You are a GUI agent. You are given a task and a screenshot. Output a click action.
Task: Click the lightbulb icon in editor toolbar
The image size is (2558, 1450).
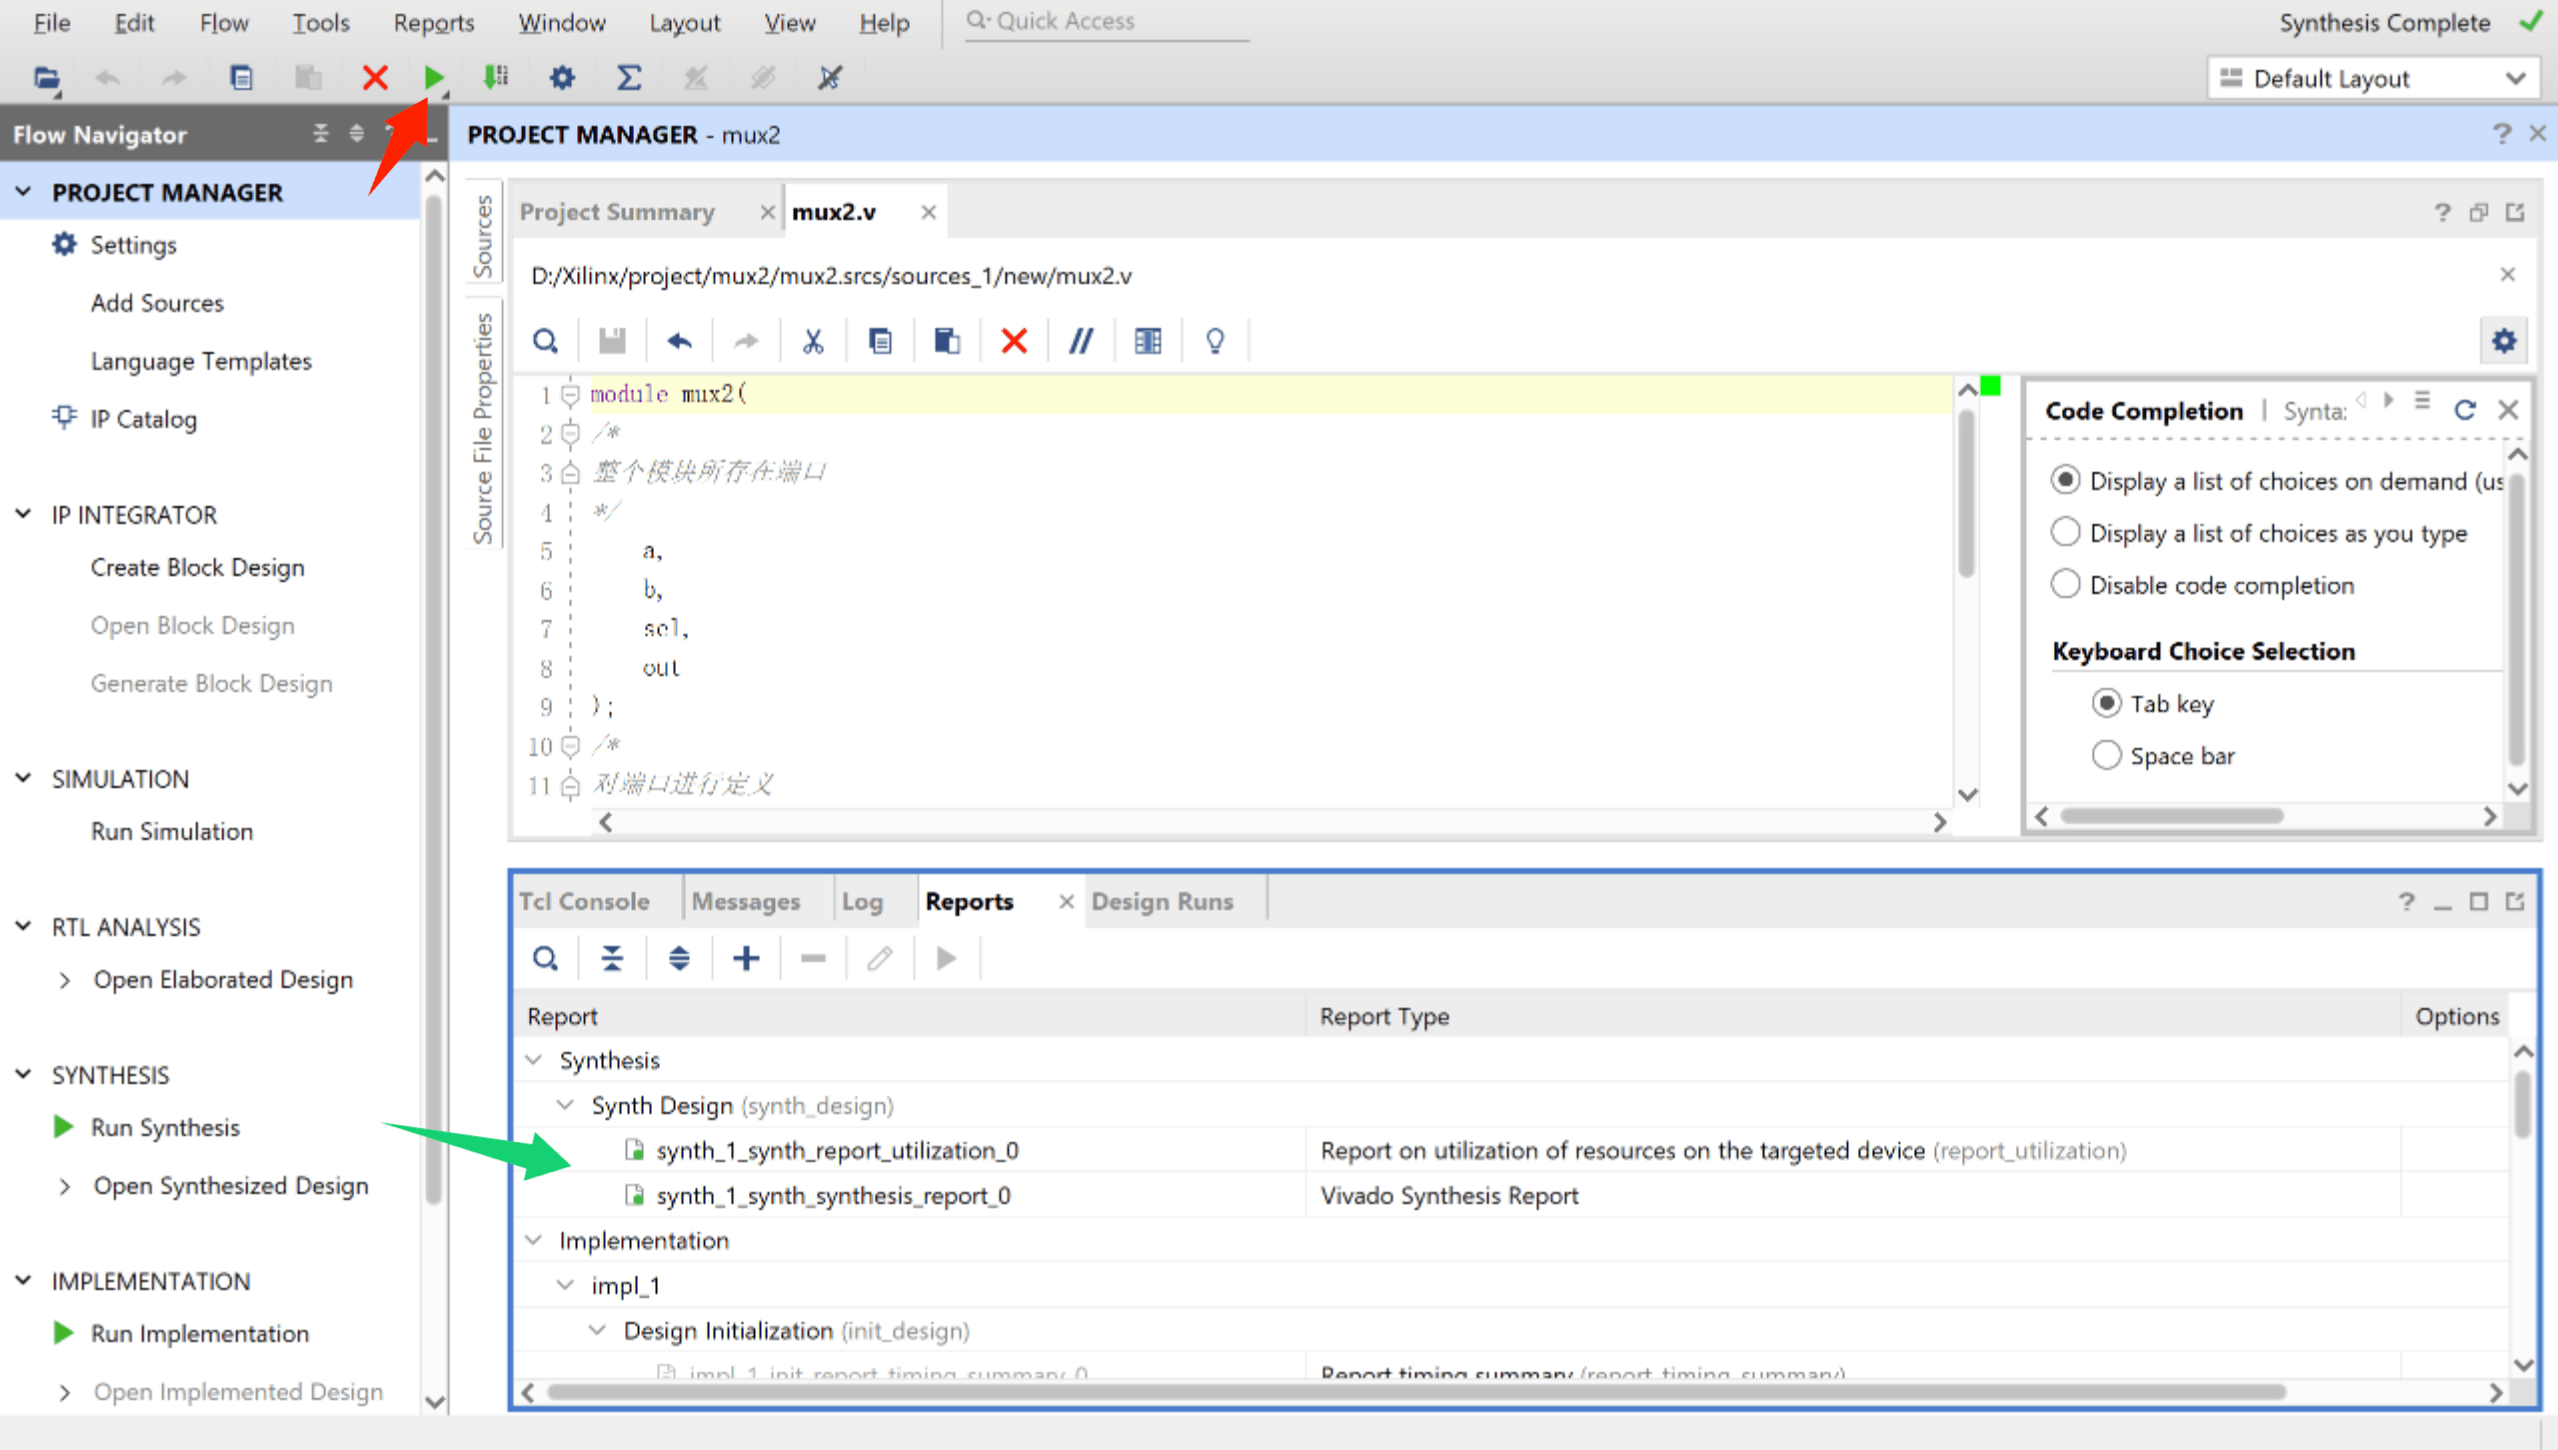pyautogui.click(x=1214, y=341)
